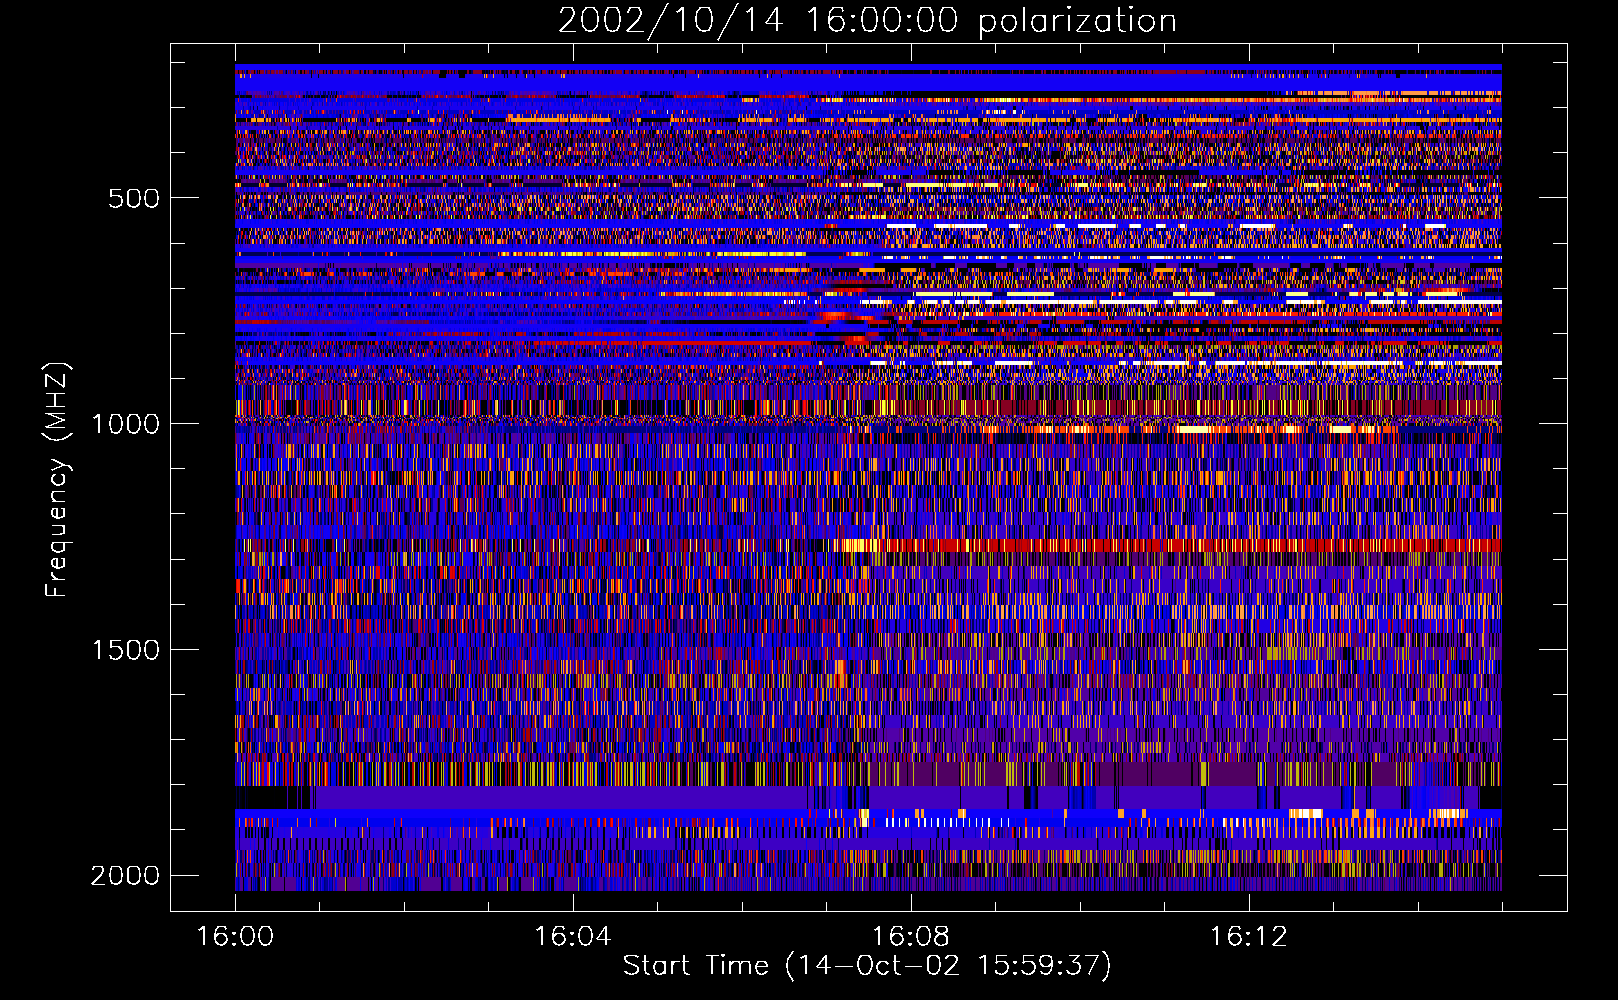Click the 16:12 time tick label
The height and width of the screenshot is (1000, 1618).
(x=1248, y=937)
